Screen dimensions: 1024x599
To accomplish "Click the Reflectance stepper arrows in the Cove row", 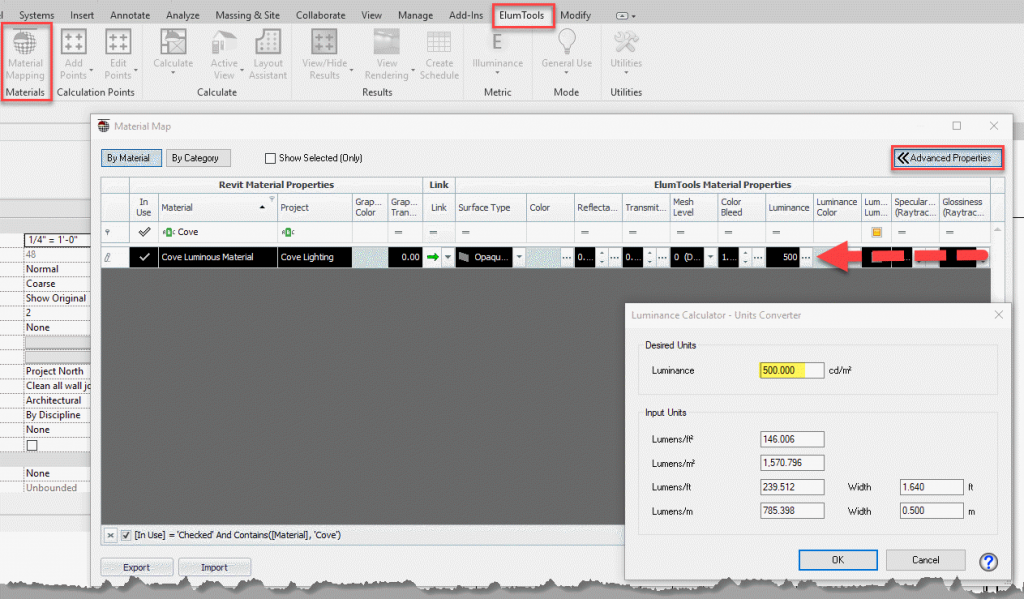I will [602, 257].
